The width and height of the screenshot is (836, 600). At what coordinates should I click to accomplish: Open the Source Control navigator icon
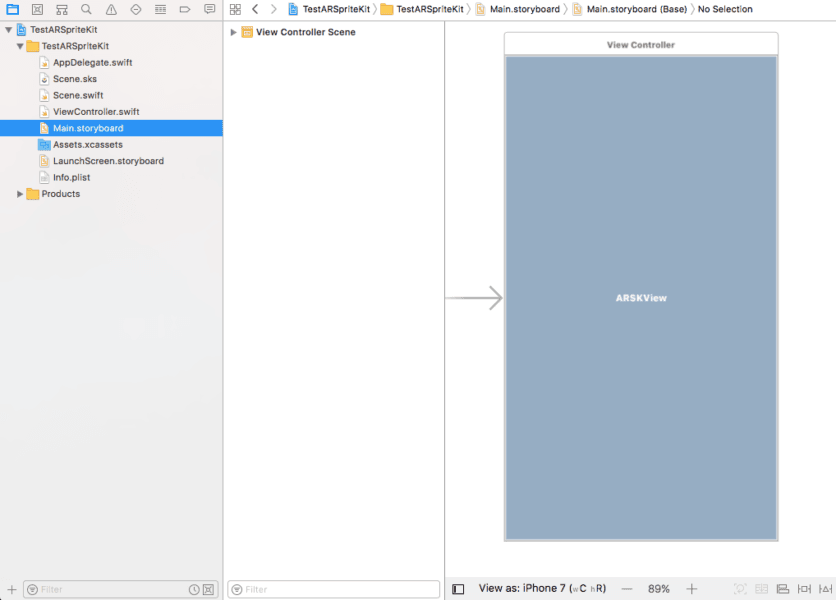coord(37,9)
